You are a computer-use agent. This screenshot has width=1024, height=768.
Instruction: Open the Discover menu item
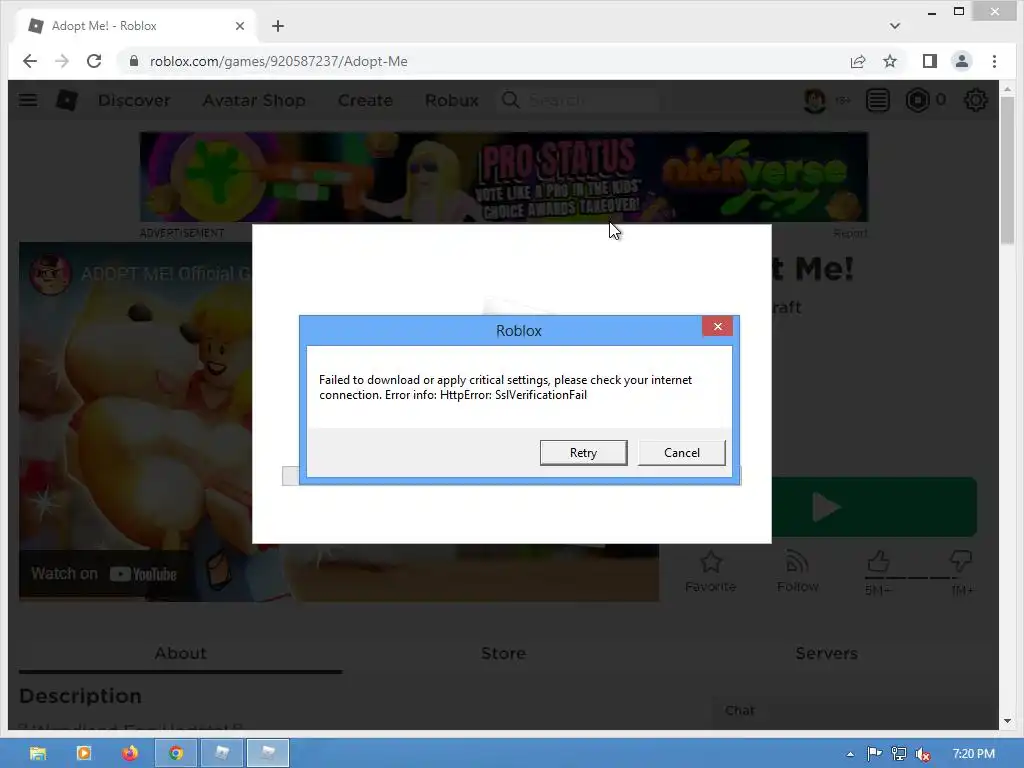134,101
